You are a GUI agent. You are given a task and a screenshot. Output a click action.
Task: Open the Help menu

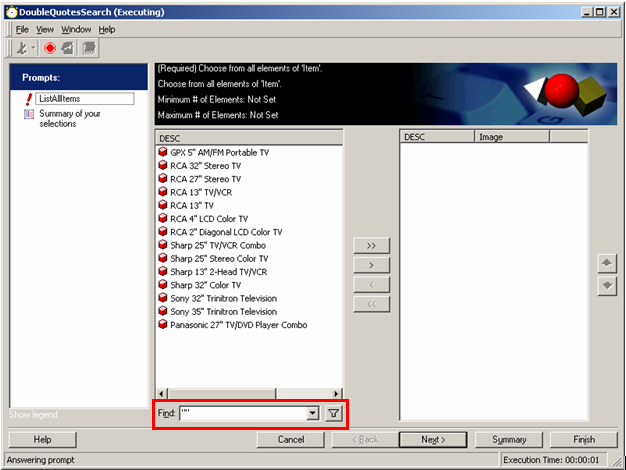pos(107,30)
